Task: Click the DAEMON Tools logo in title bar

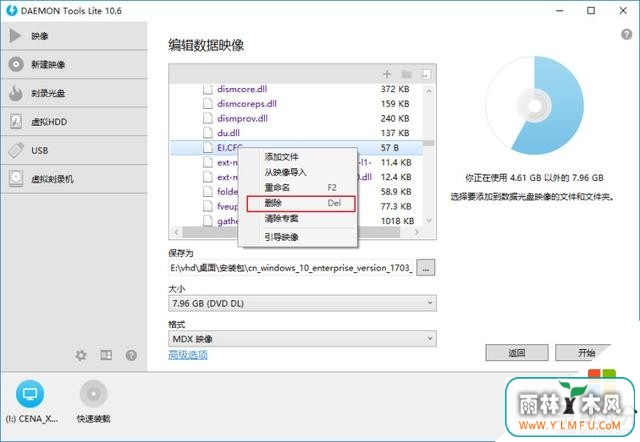Action: (12, 11)
